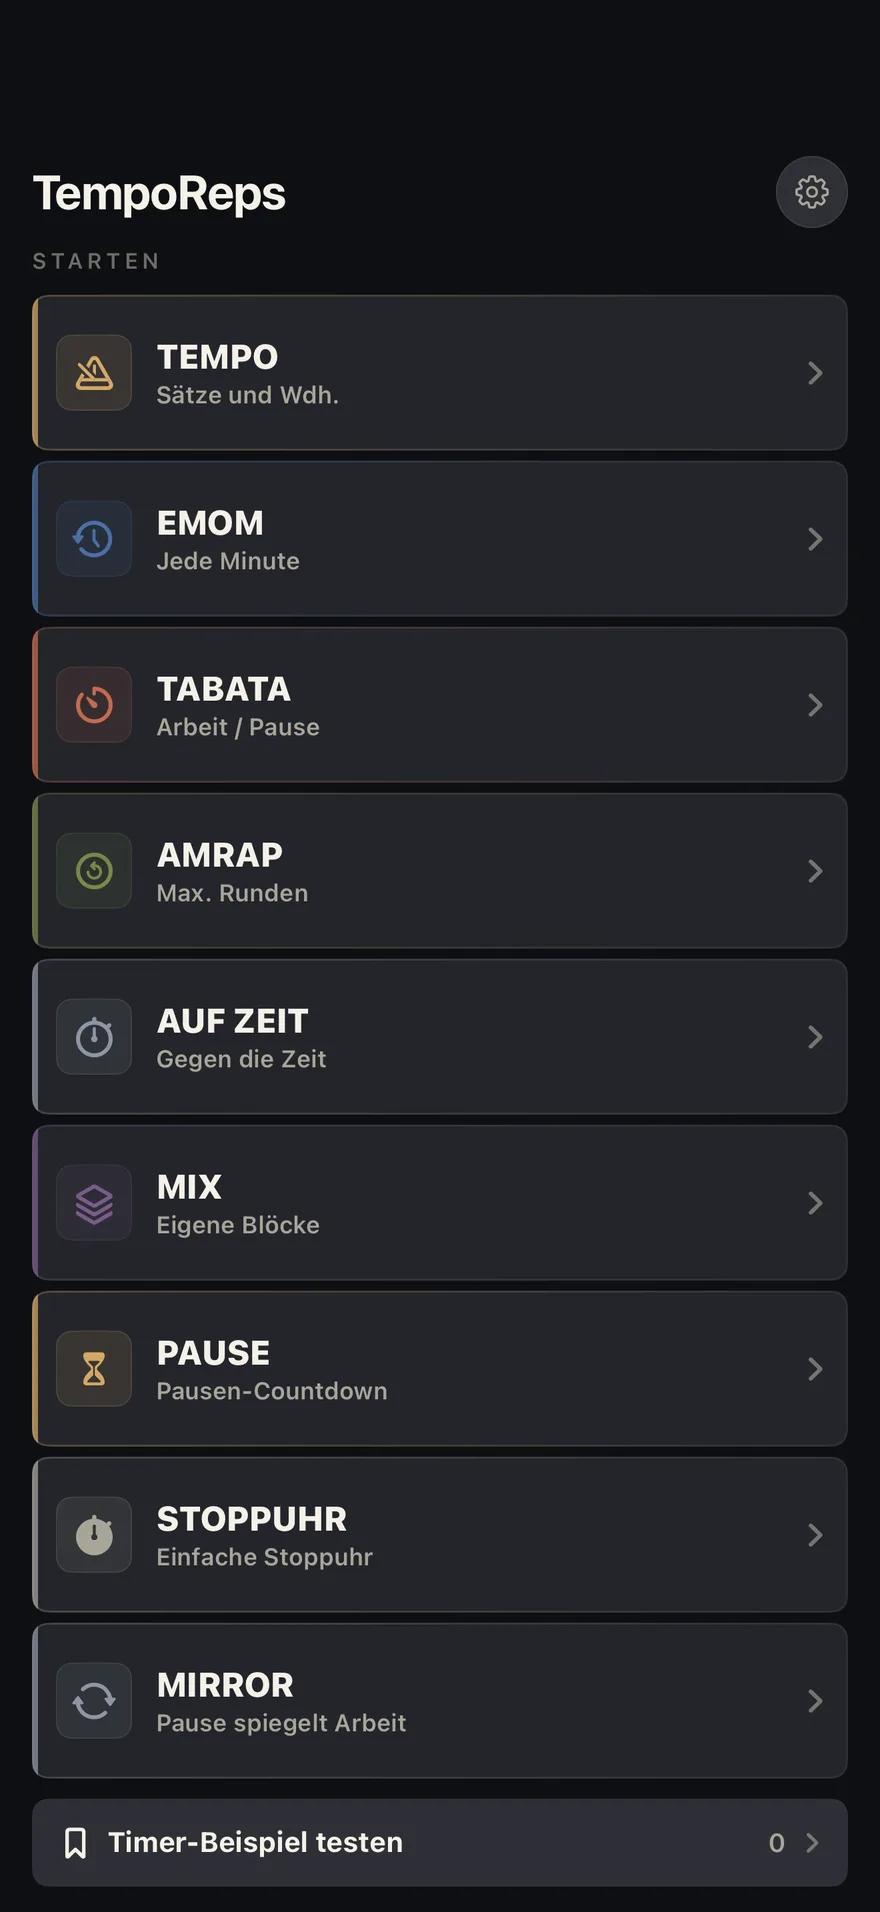The image size is (880, 1912).
Task: Open the chevron on Timer-Beispiel testen
Action: click(x=812, y=1843)
